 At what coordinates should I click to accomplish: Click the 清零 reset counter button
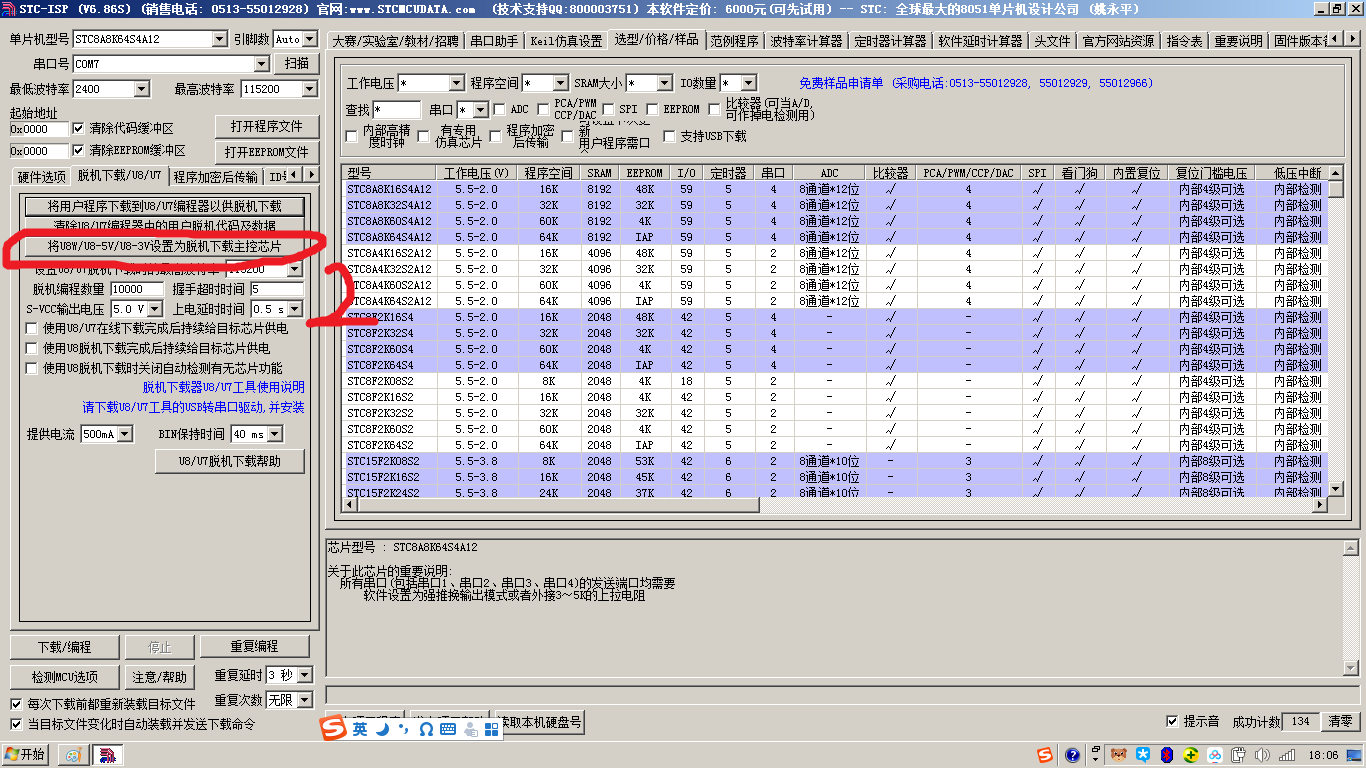point(1340,722)
